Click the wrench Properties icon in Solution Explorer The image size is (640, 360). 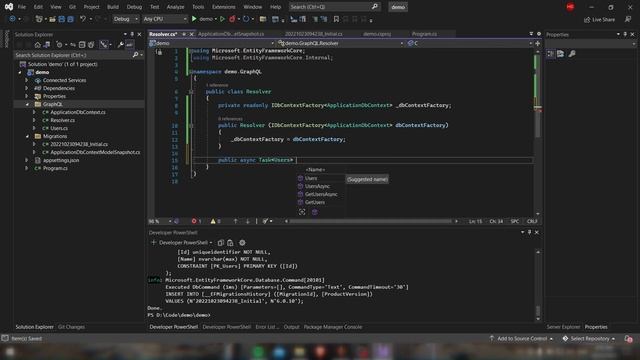click(x=120, y=44)
